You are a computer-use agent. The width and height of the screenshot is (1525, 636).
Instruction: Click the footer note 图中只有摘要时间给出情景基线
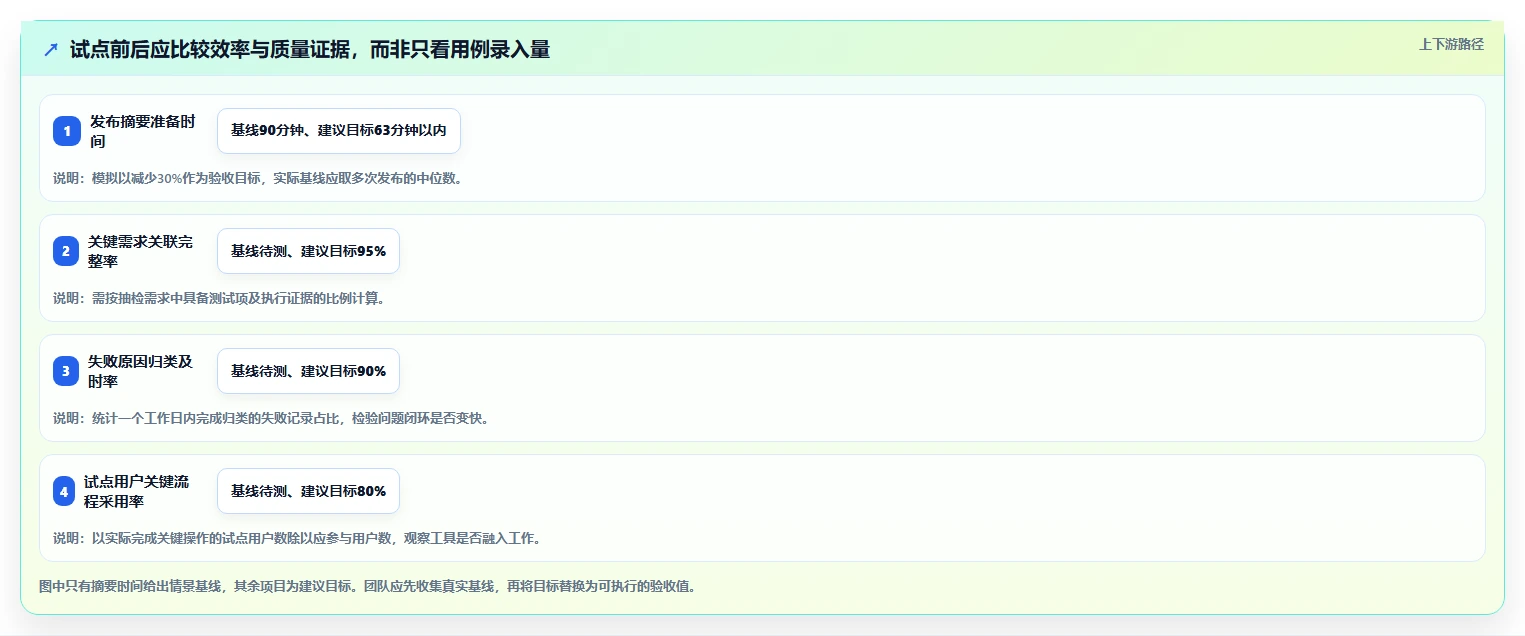[367, 586]
